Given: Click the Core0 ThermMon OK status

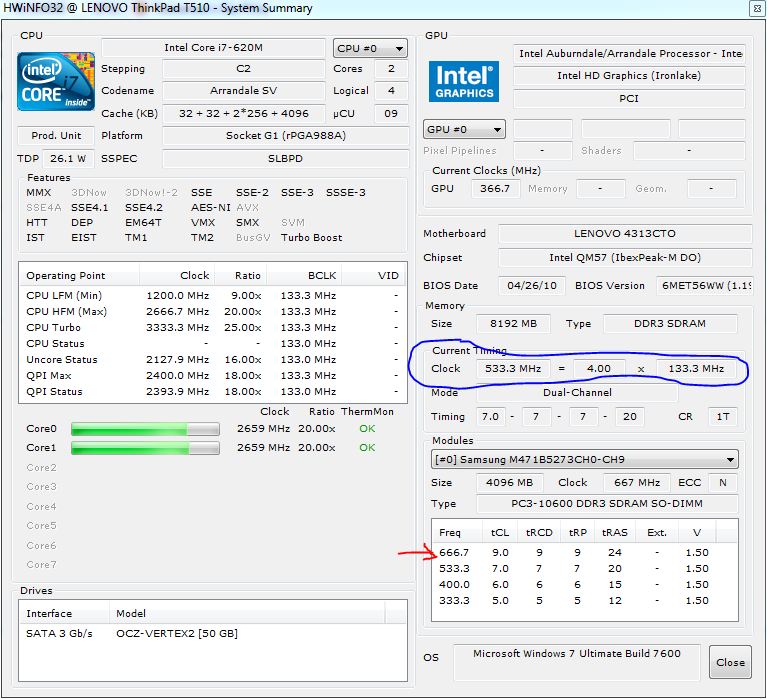Looking at the screenshot, I should tap(367, 429).
